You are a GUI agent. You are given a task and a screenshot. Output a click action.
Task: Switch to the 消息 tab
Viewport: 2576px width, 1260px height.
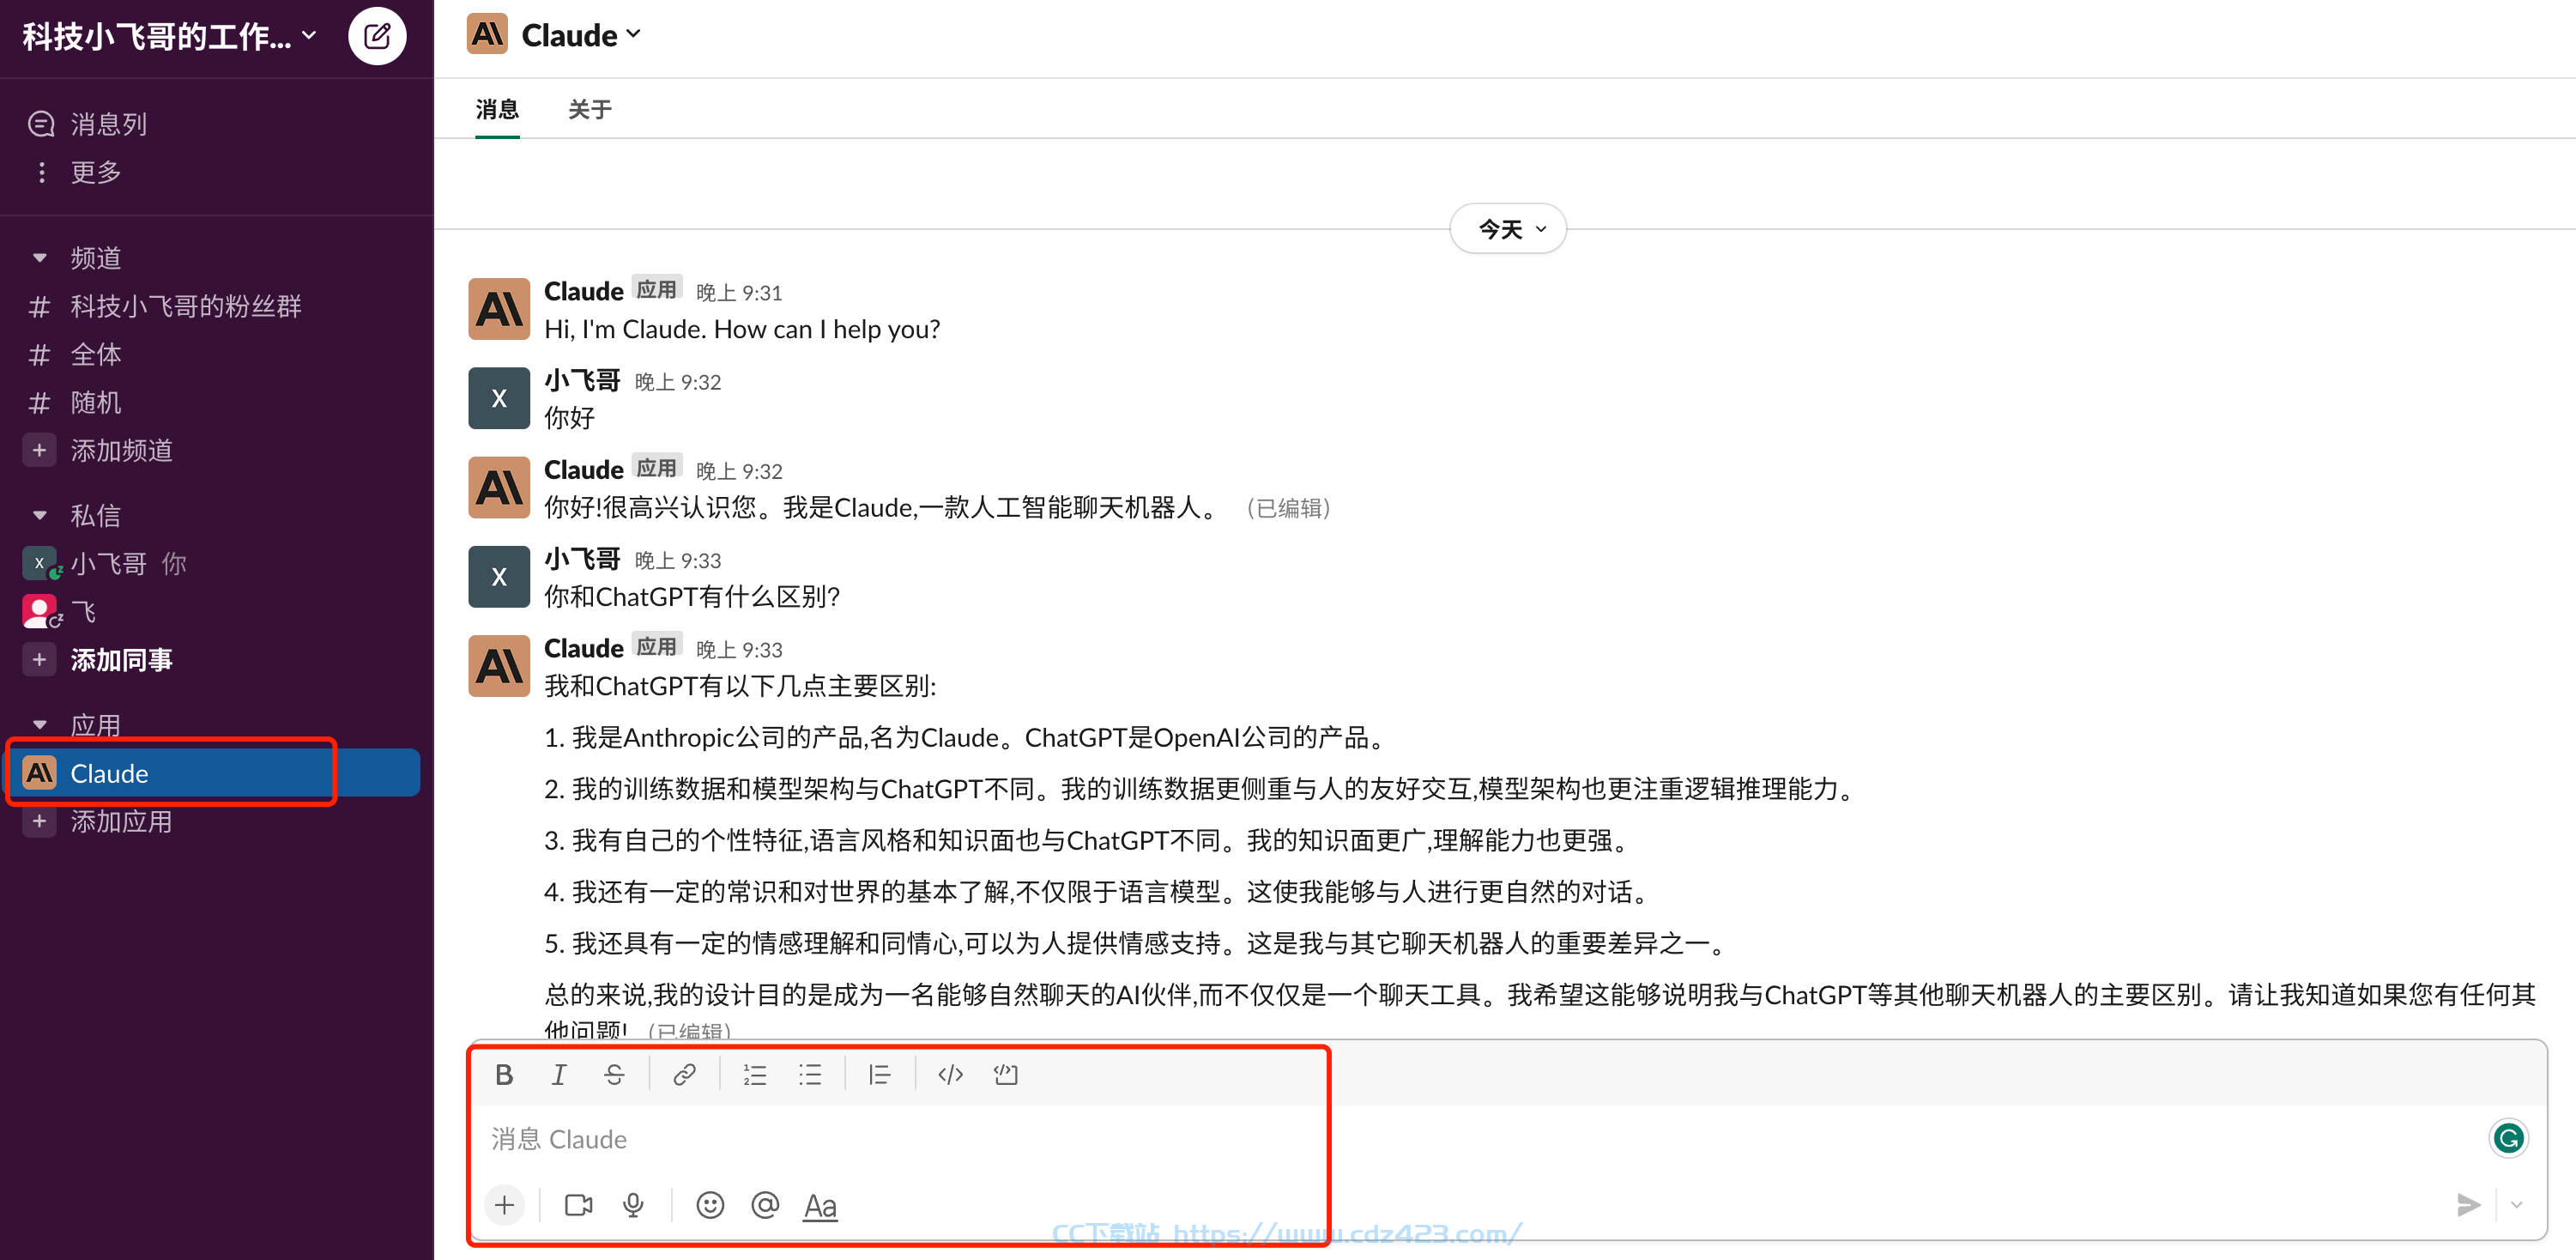coord(497,109)
